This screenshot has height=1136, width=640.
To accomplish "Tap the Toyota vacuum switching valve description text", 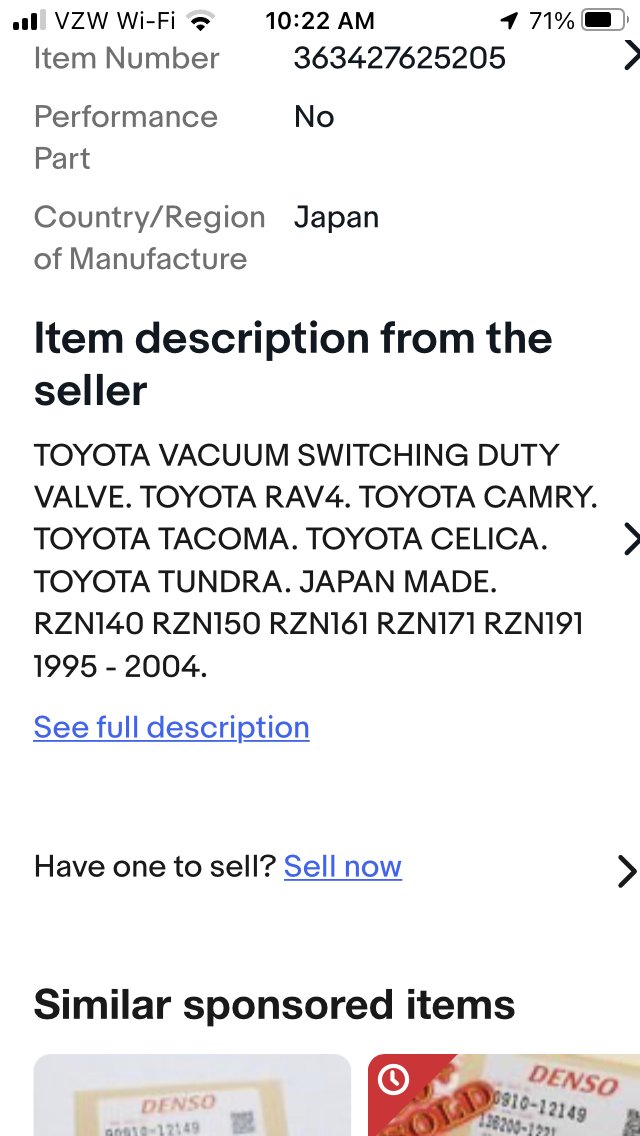I will pos(316,561).
